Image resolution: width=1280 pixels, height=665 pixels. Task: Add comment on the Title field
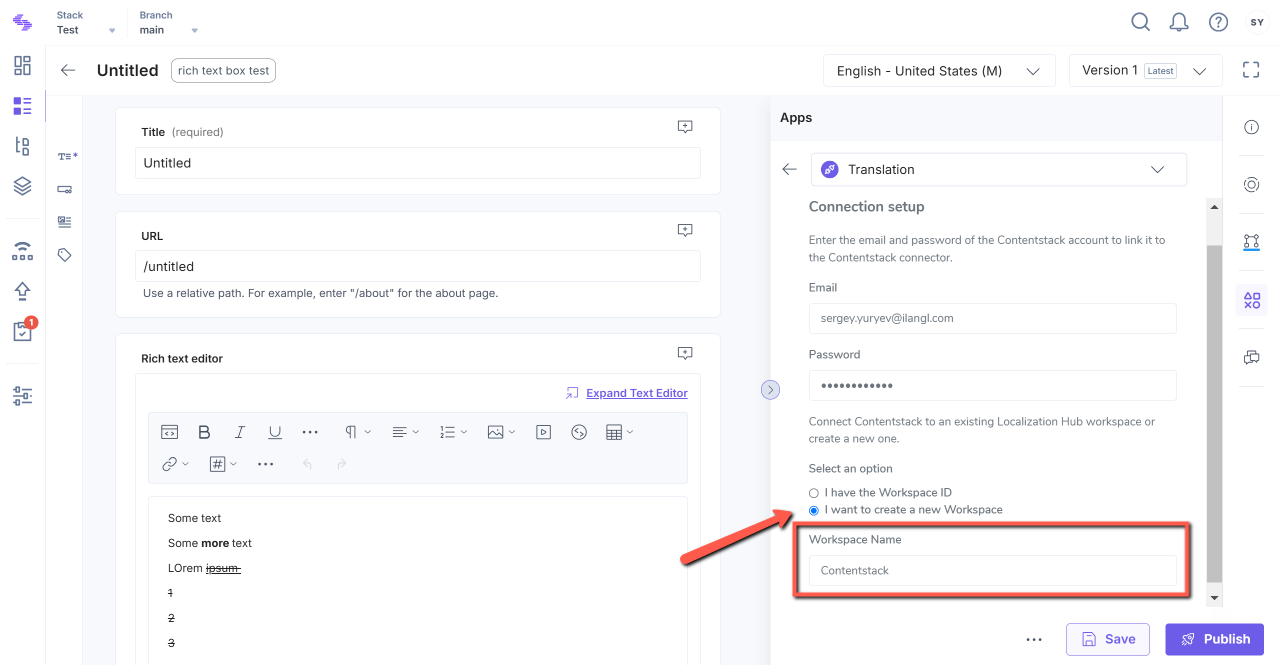pyautogui.click(x=685, y=127)
